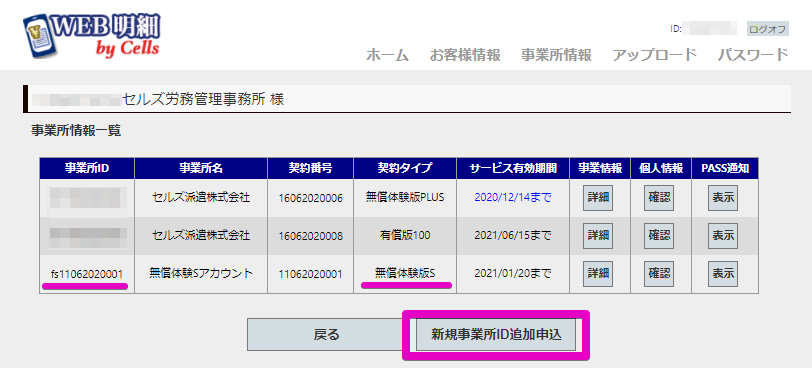The image size is (812, 368).
Task: Click the 事業所情報一覧 heading
Action: [x=76, y=131]
